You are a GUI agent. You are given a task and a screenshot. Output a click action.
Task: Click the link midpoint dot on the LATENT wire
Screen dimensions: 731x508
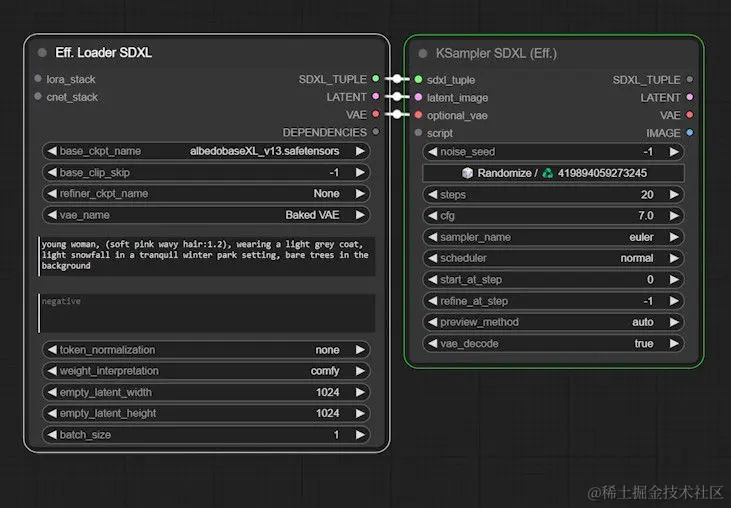pyautogui.click(x=397, y=96)
